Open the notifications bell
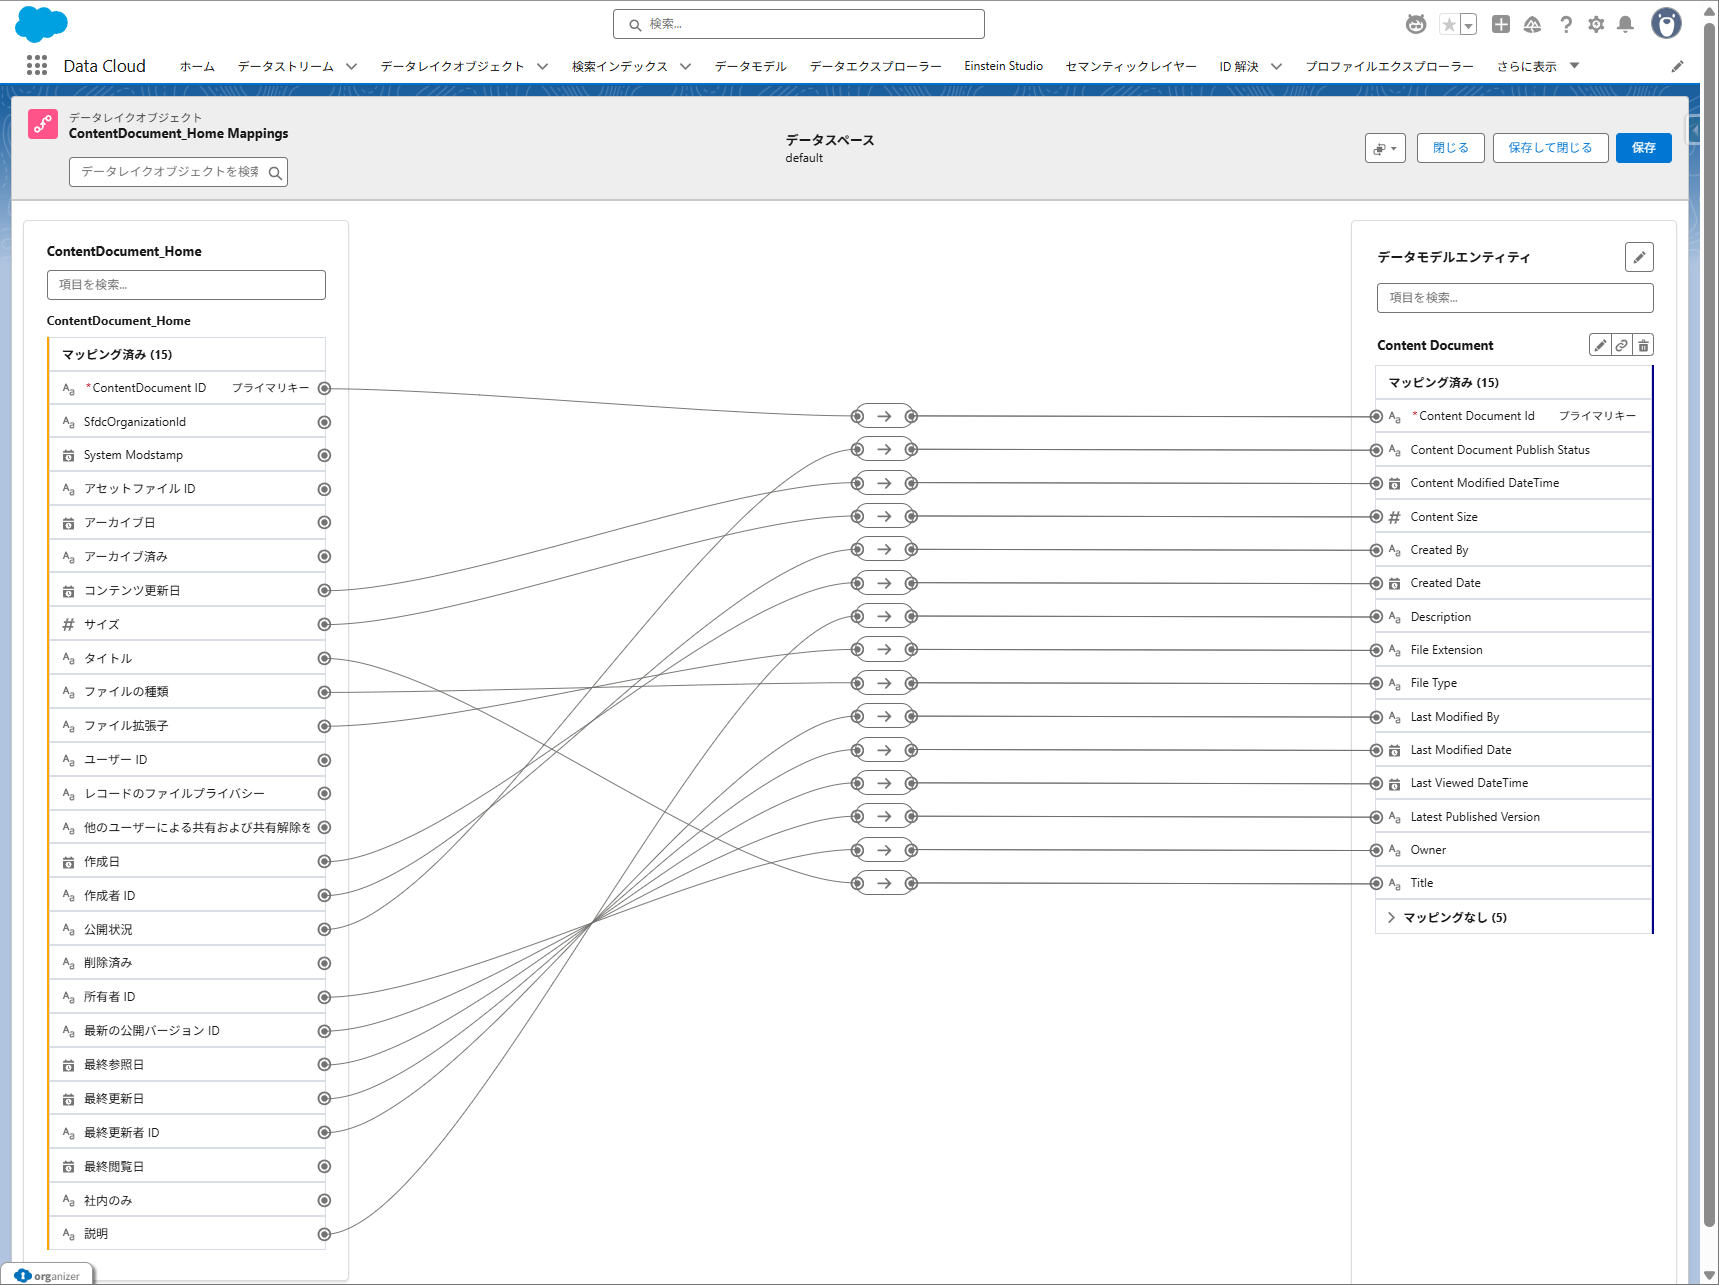Viewport: 1719px width, 1285px height. point(1625,25)
